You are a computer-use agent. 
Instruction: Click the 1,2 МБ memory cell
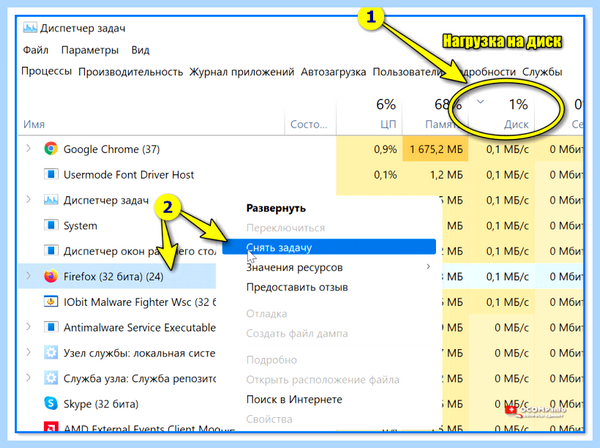coord(446,174)
